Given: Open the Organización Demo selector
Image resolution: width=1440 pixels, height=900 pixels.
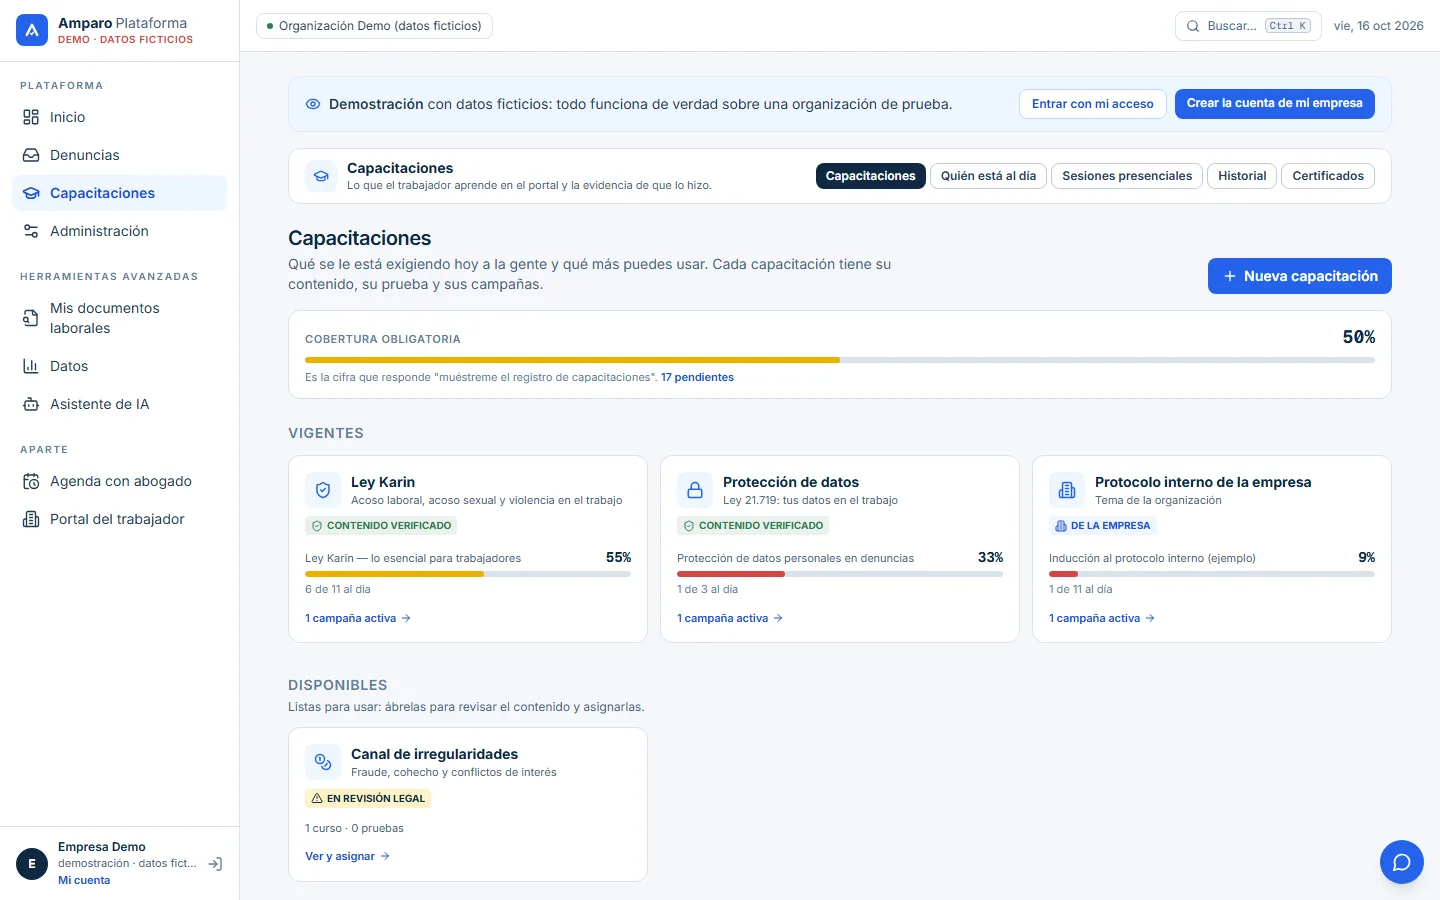Looking at the screenshot, I should click(374, 26).
